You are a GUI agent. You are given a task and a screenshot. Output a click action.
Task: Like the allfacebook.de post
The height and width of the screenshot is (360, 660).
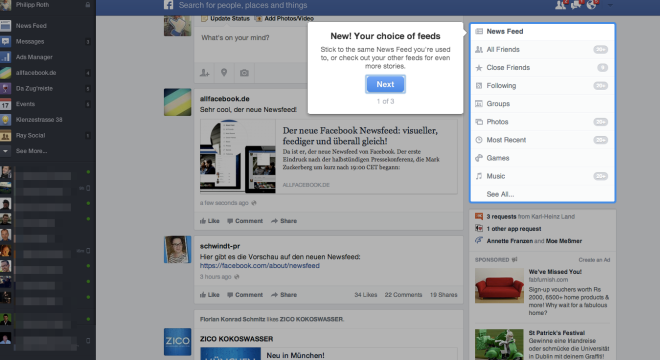tap(210, 221)
